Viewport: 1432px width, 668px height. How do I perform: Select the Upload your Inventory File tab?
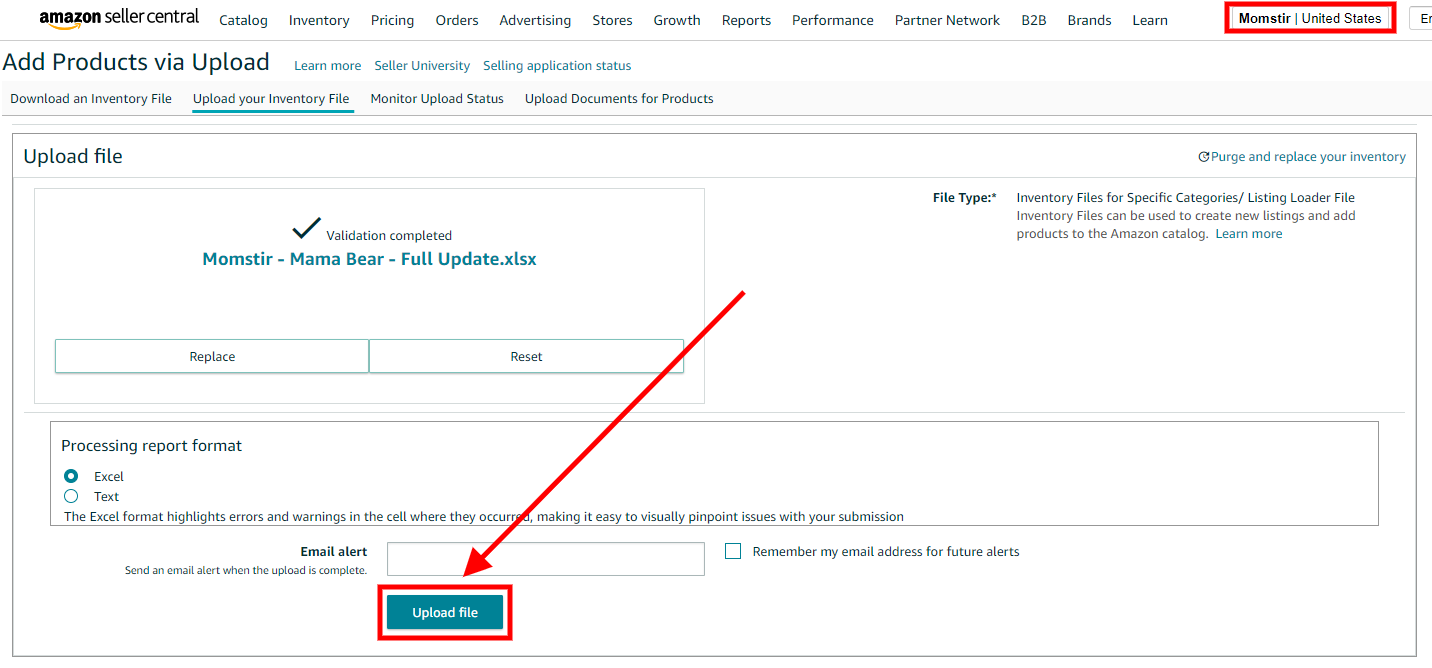[x=271, y=99]
